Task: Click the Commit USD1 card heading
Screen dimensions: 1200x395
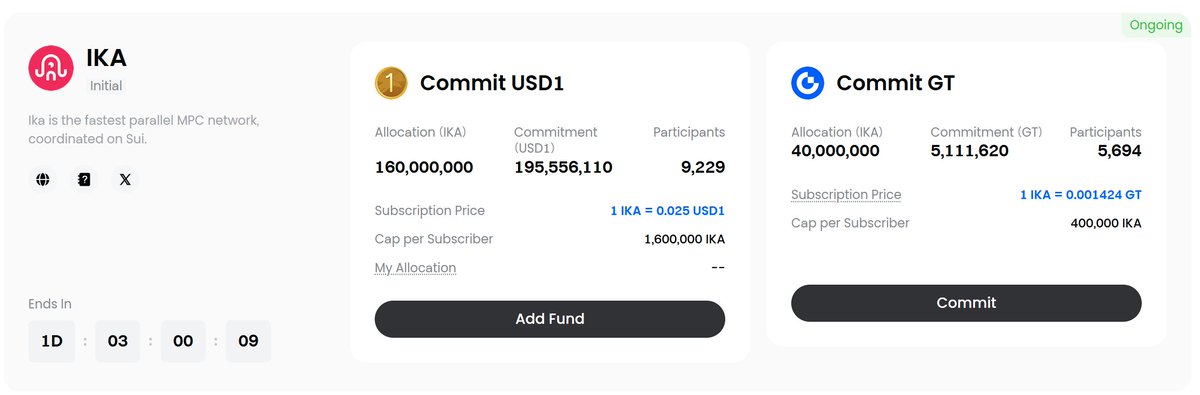Action: [x=492, y=83]
